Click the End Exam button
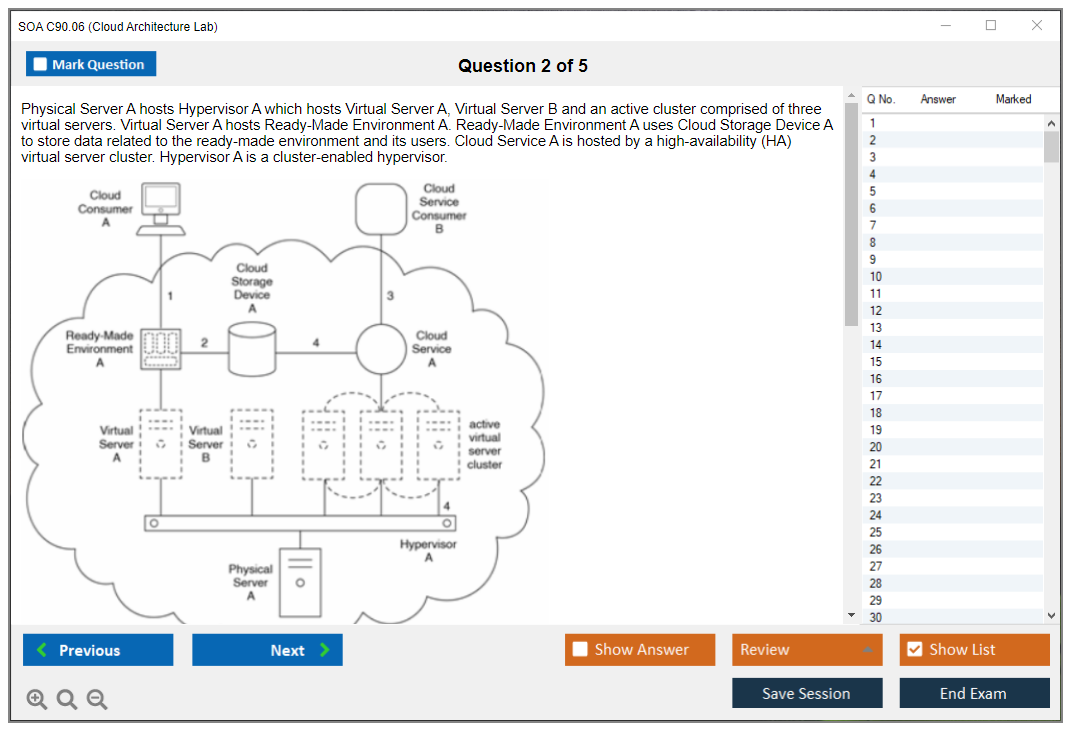Screen dimensions: 1075x735 coord(973,693)
